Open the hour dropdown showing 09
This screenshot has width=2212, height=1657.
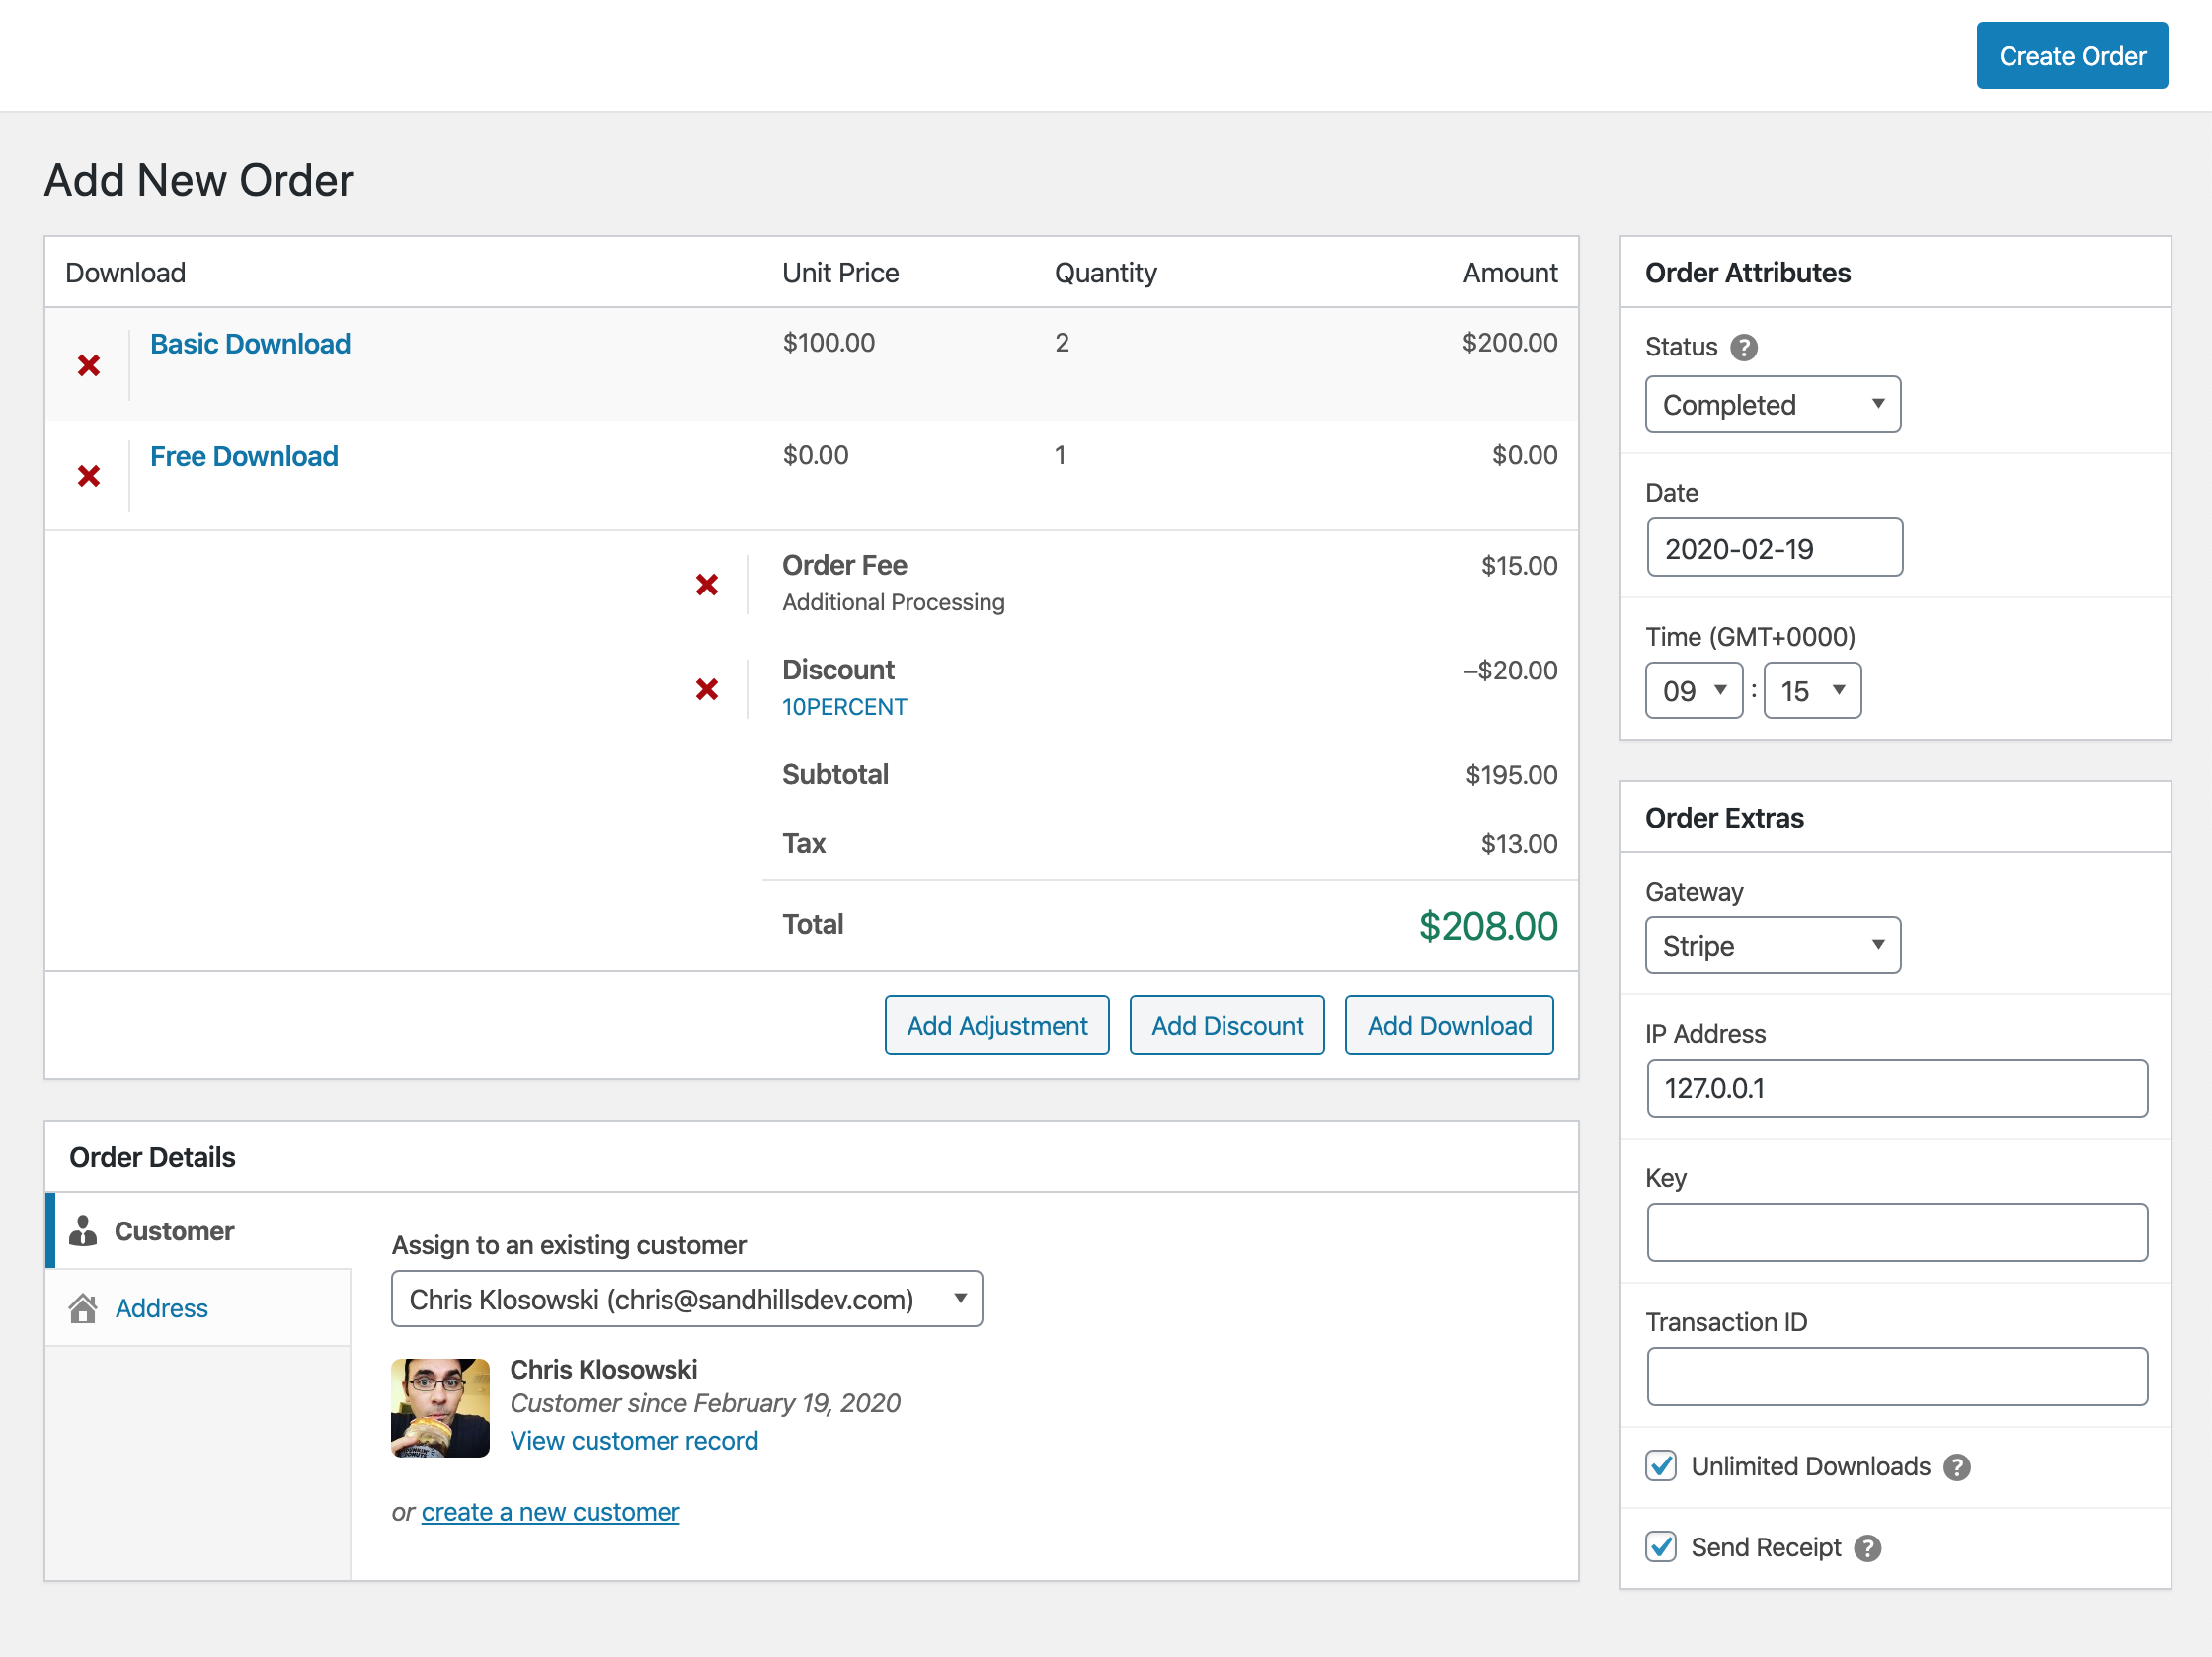tap(1693, 691)
